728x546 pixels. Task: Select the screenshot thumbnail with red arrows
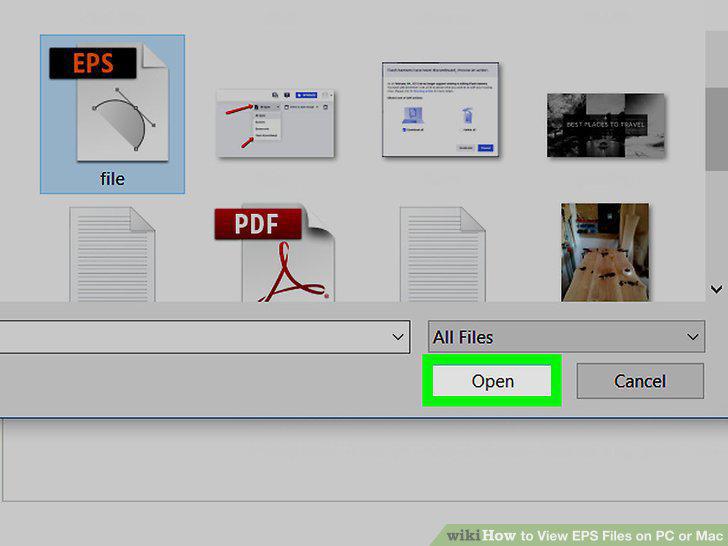(275, 124)
